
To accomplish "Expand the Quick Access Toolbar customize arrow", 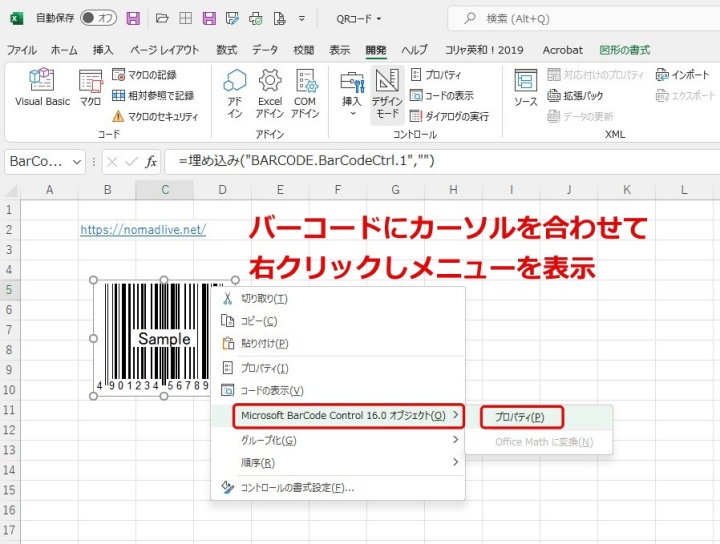I will click(302, 19).
